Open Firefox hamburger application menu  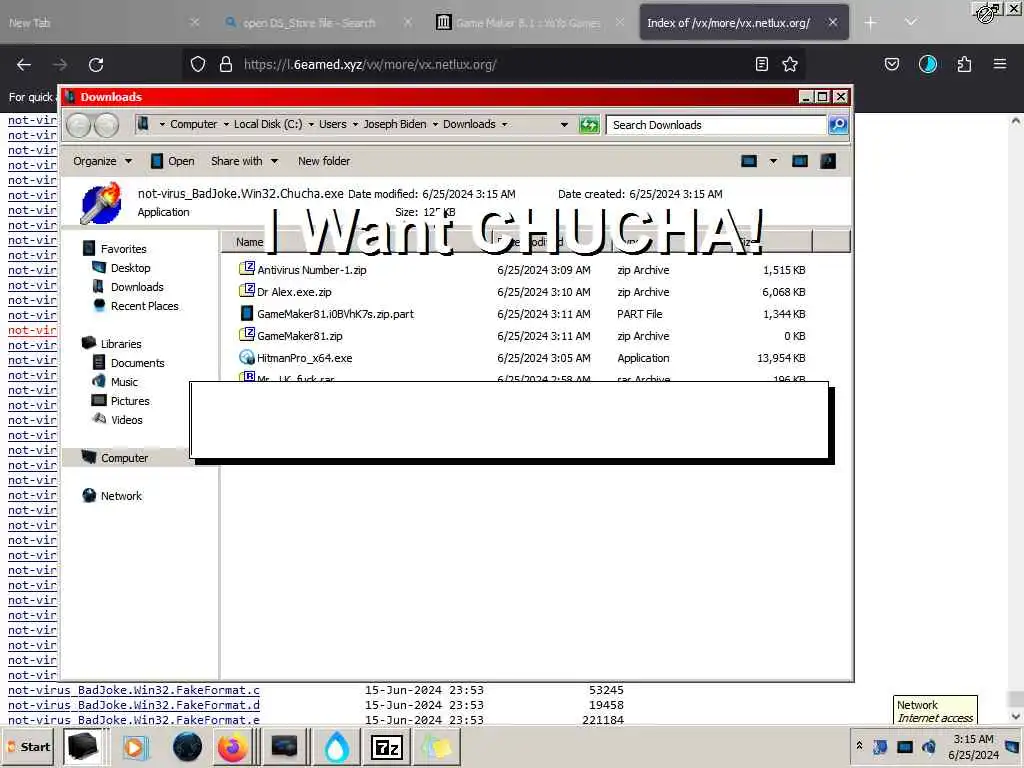tap(1000, 64)
